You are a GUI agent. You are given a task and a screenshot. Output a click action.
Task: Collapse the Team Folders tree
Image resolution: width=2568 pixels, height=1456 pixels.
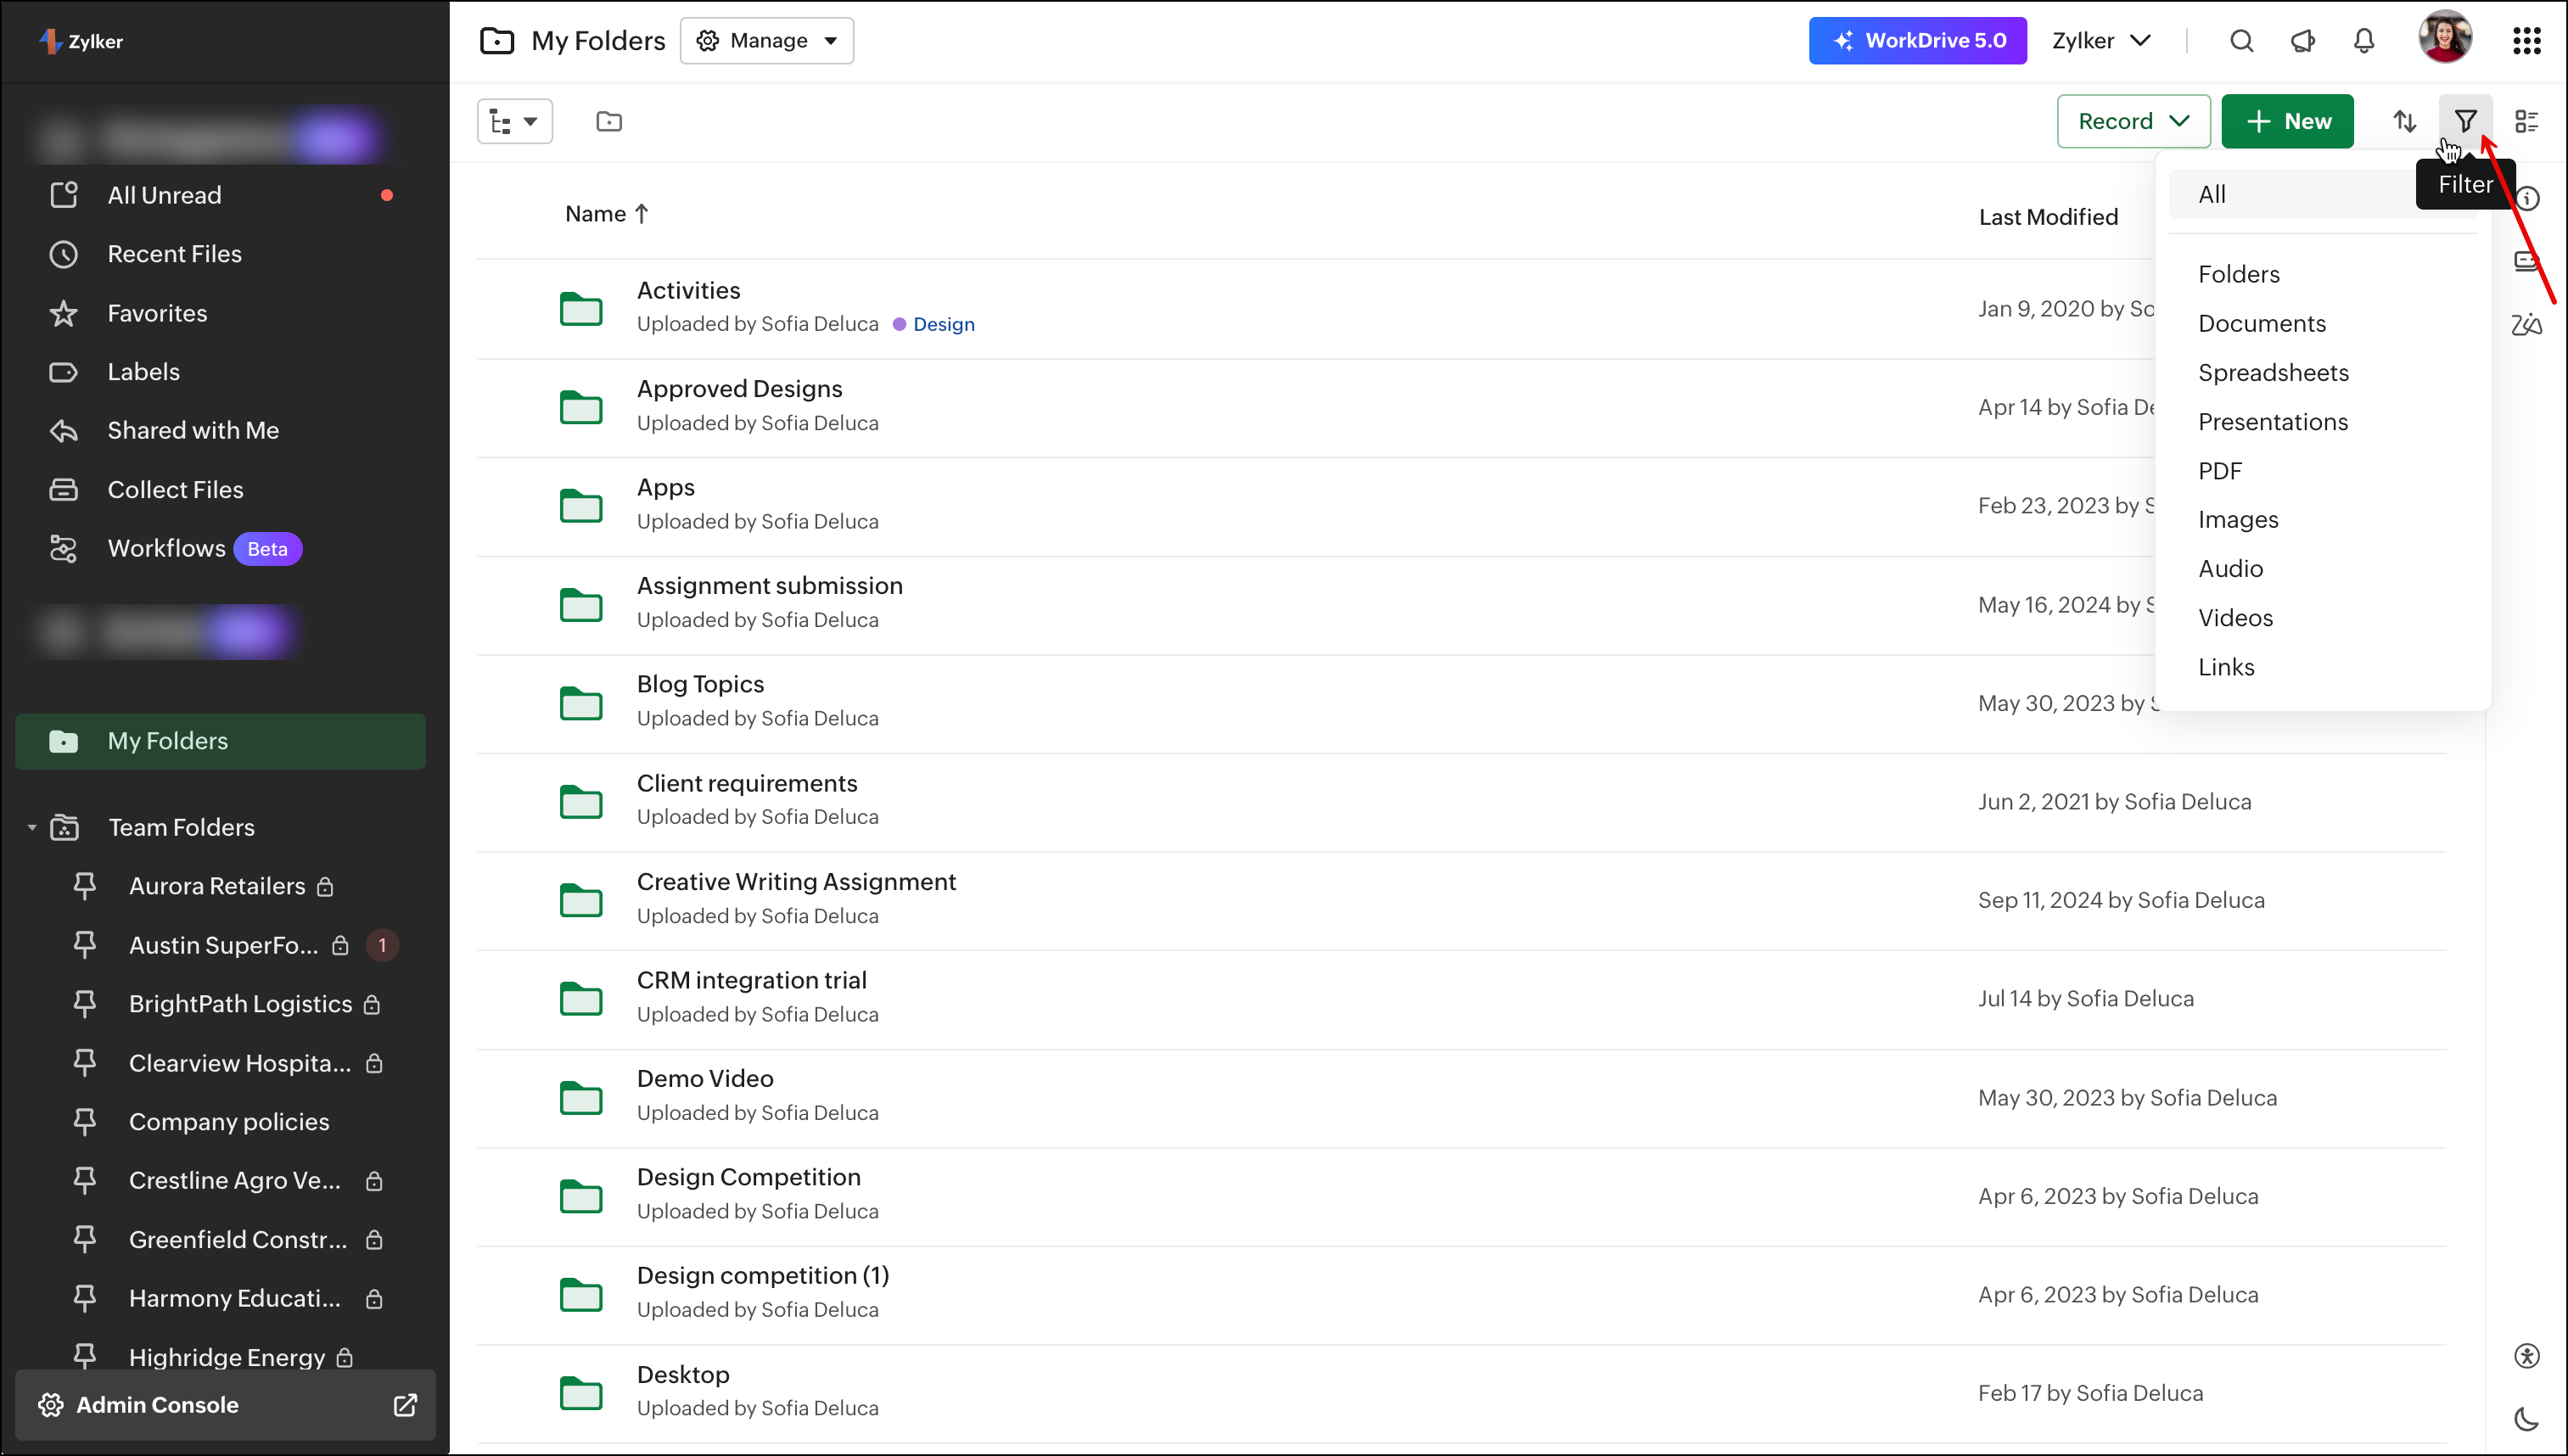[x=32, y=827]
